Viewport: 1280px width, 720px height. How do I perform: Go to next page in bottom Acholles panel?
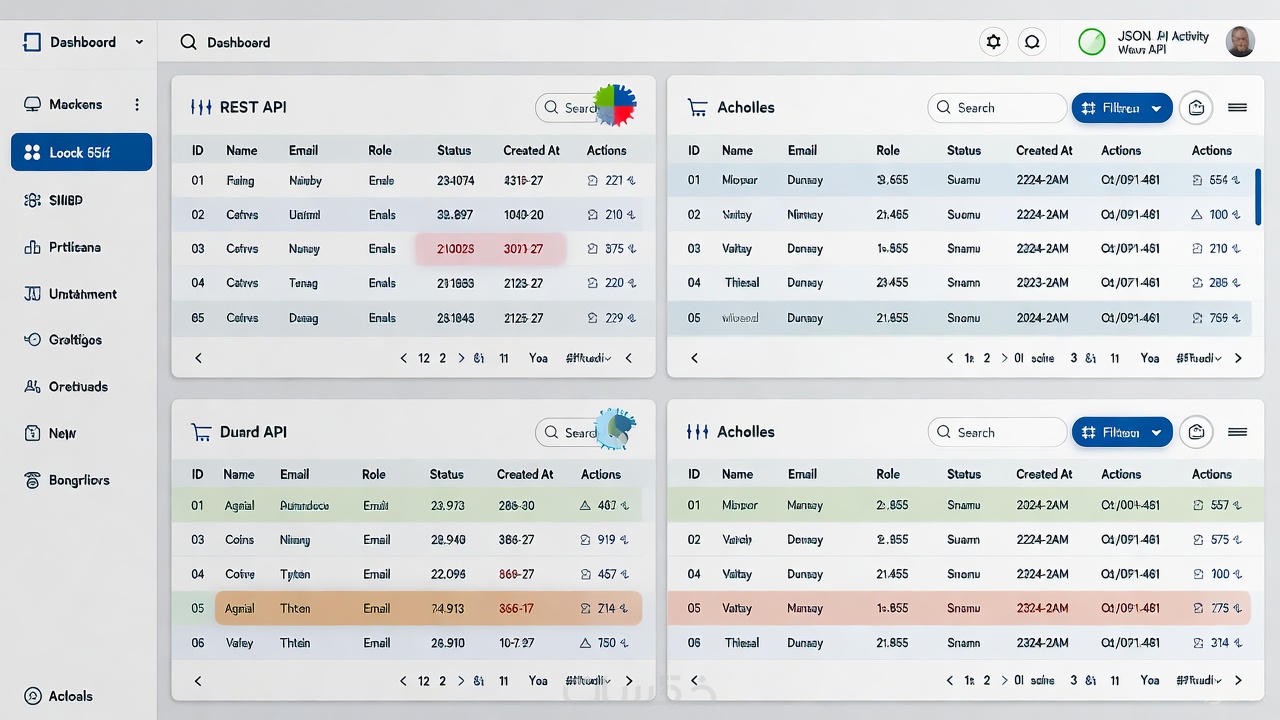(x=1238, y=680)
